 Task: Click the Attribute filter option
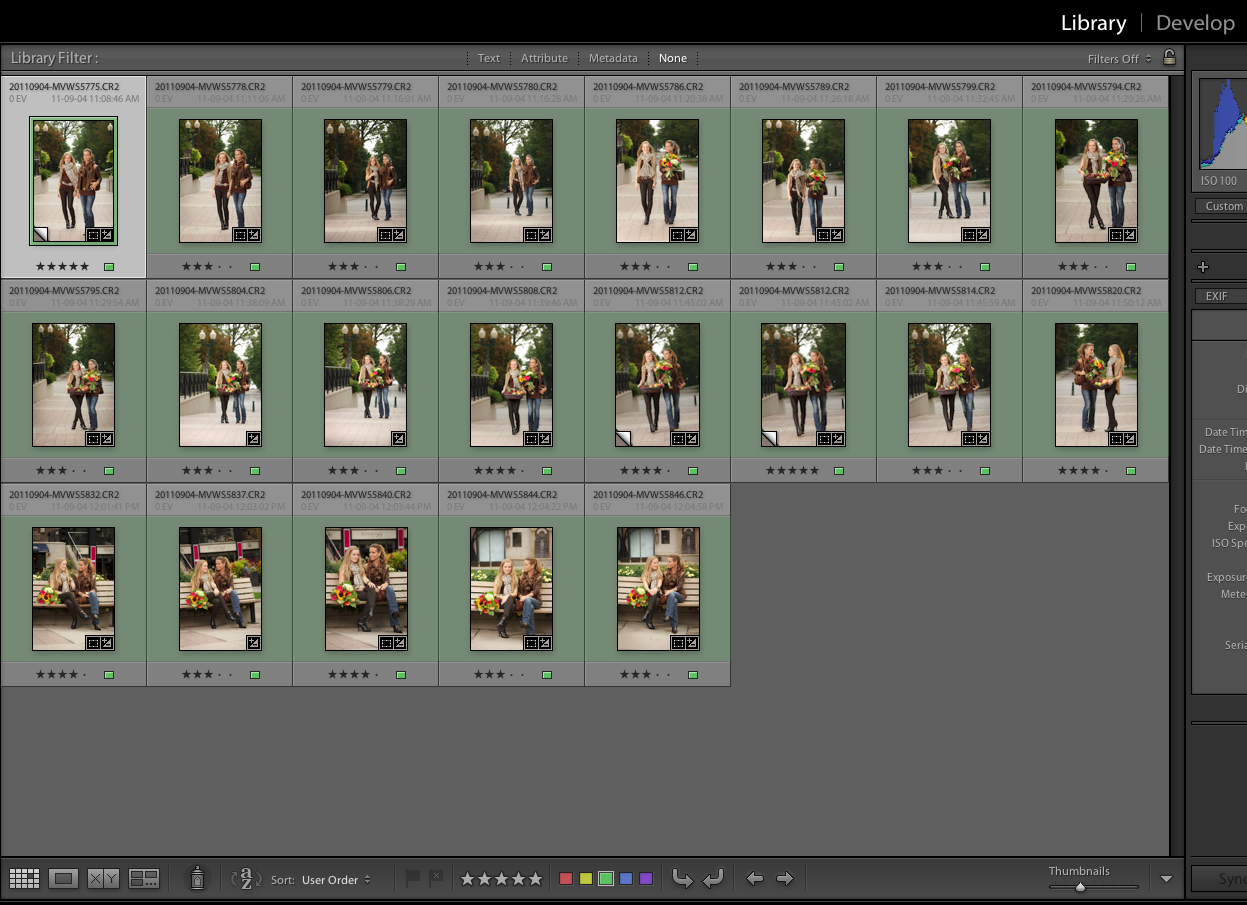pyautogui.click(x=544, y=58)
